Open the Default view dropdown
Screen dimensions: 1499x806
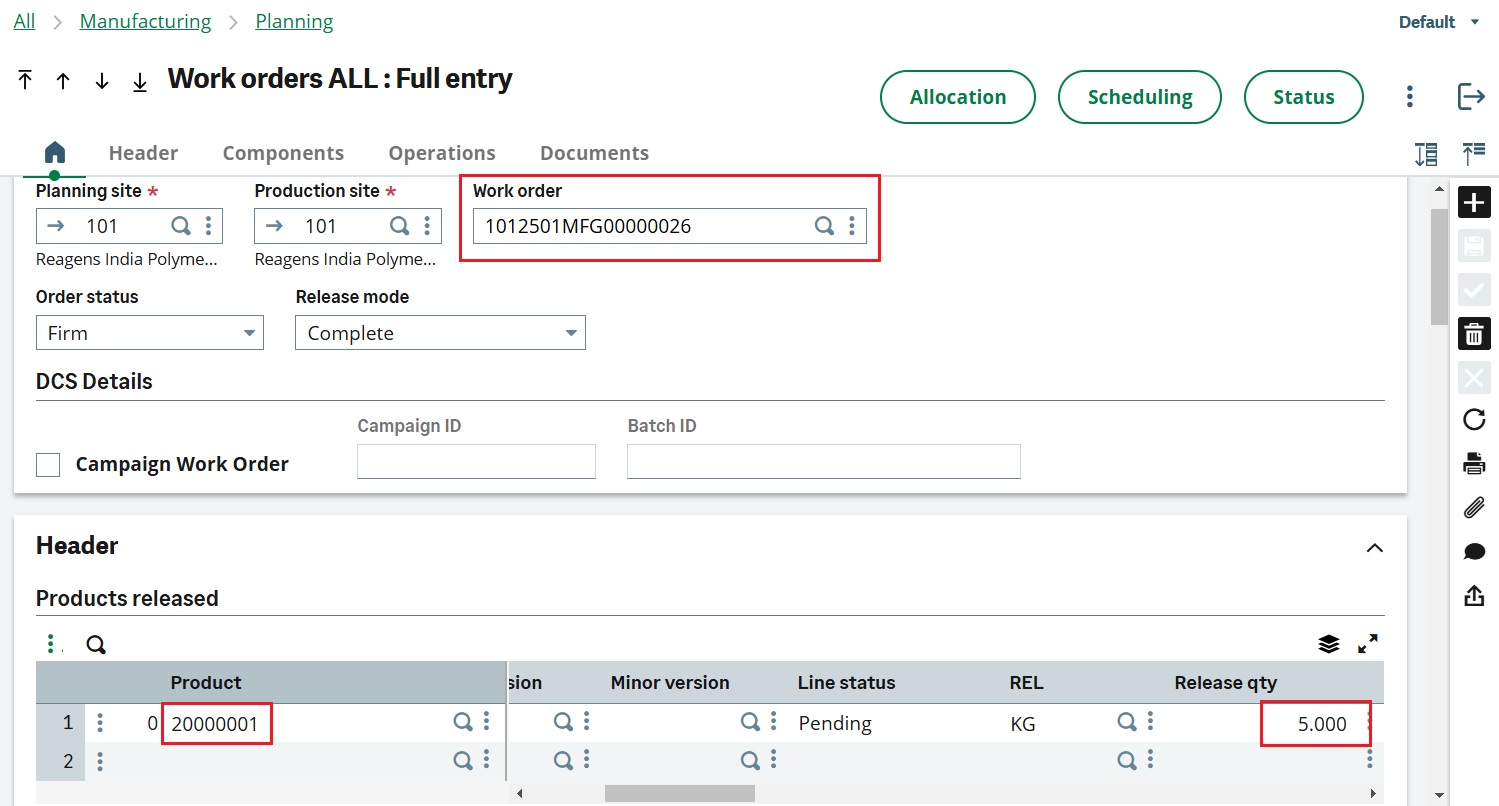pyautogui.click(x=1439, y=22)
